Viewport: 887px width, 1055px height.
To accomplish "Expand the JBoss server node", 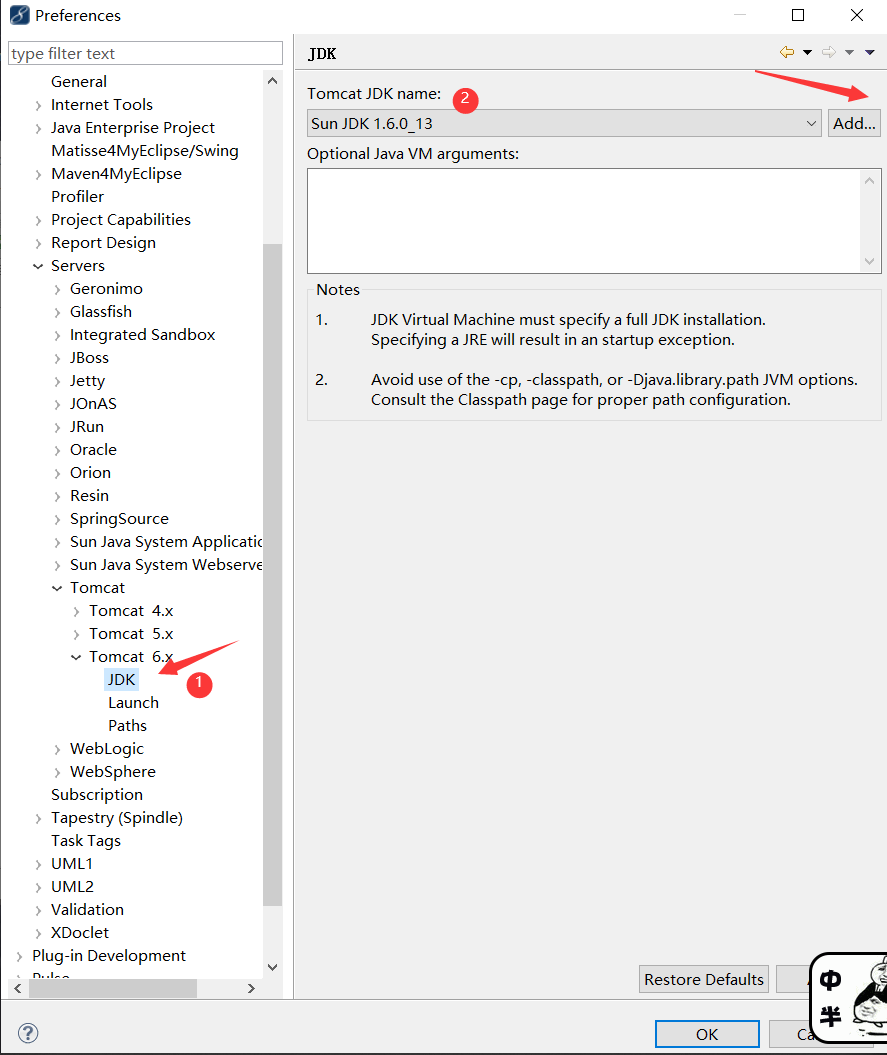I will tap(57, 358).
